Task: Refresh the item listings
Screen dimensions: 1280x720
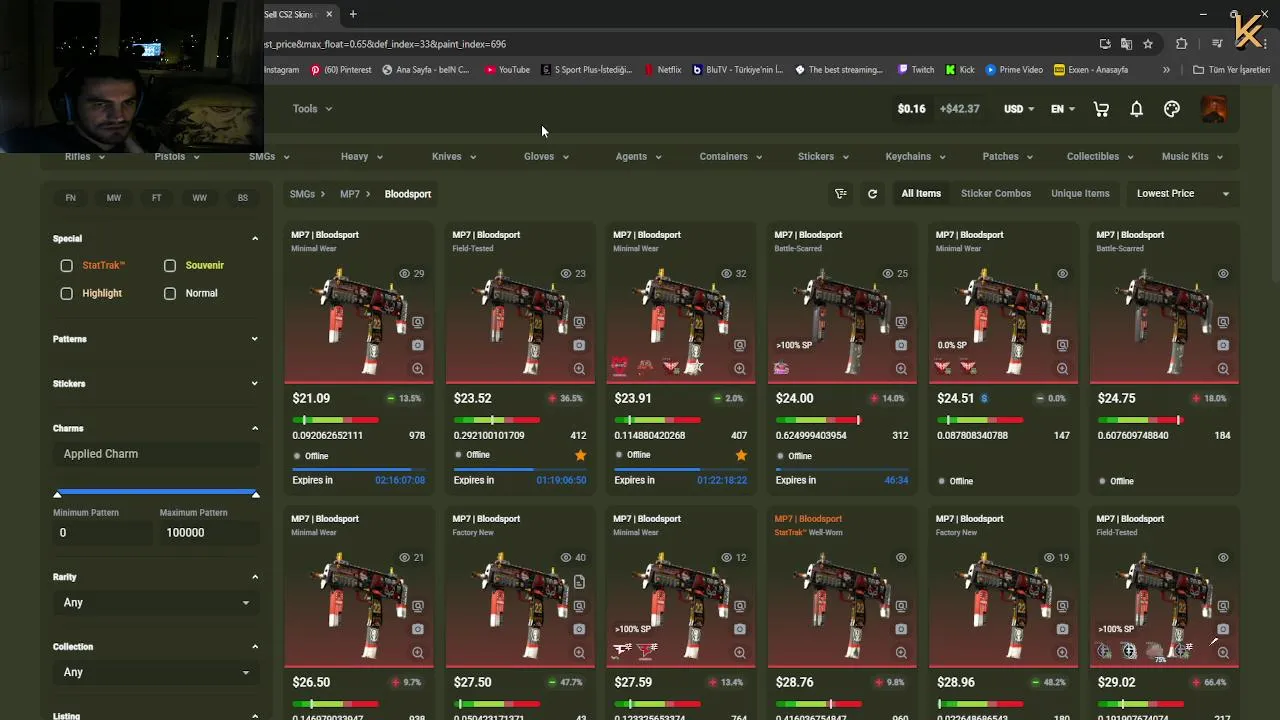Action: [x=872, y=194]
